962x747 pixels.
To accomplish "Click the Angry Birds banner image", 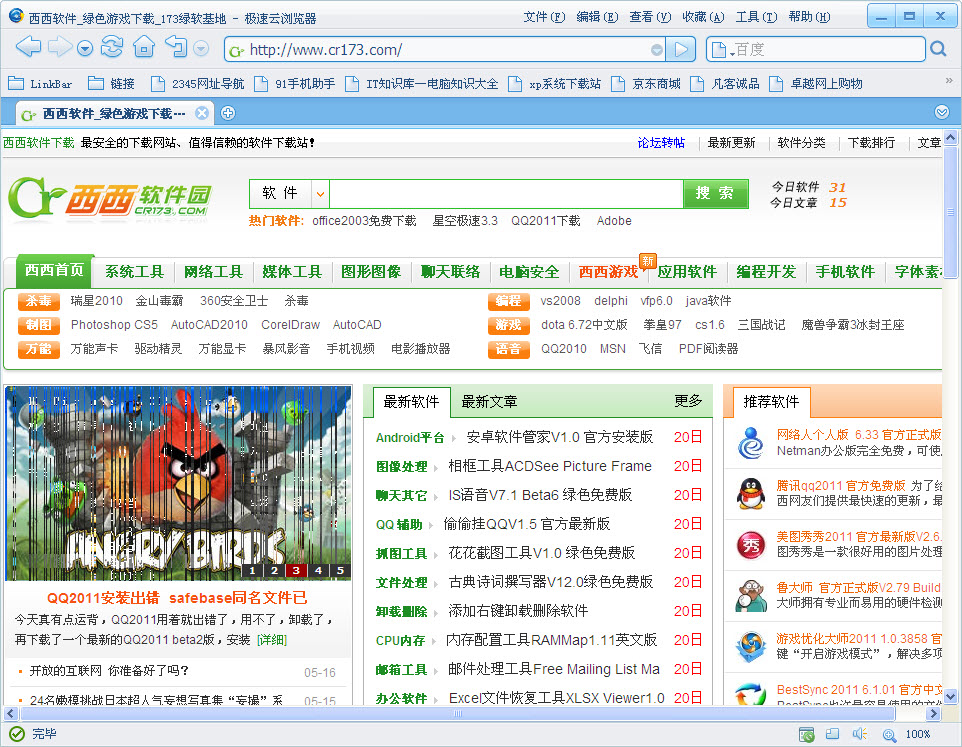I will click(178, 483).
